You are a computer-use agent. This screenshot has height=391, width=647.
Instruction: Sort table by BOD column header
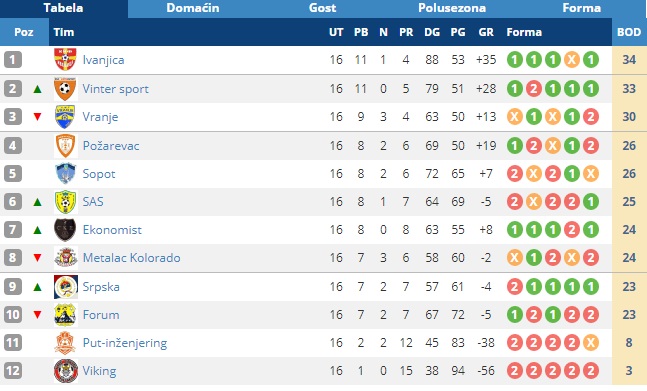629,32
